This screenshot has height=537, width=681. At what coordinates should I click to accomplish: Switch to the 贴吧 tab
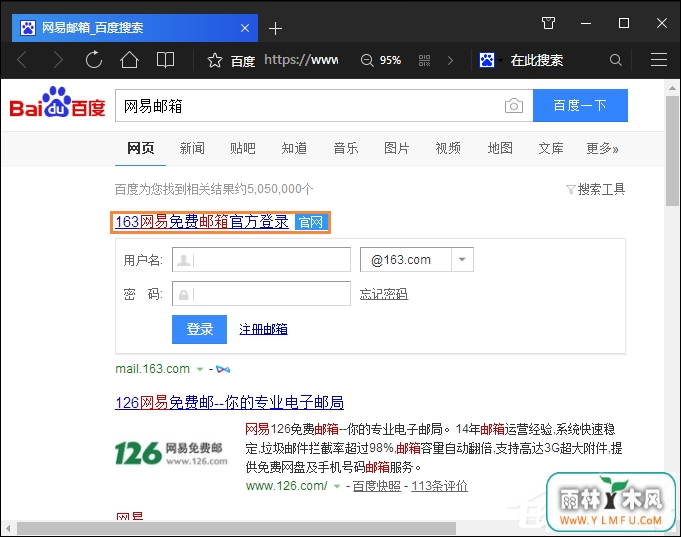pos(243,148)
